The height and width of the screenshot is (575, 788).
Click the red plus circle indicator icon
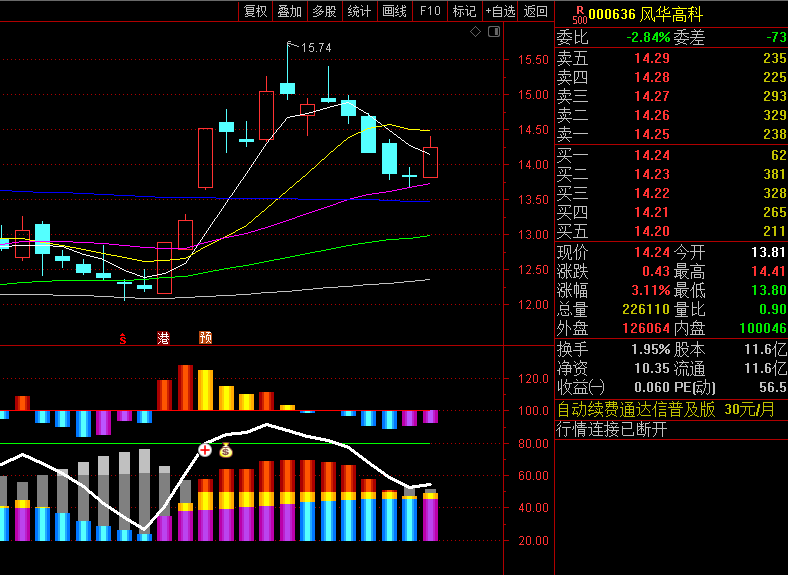(x=206, y=450)
